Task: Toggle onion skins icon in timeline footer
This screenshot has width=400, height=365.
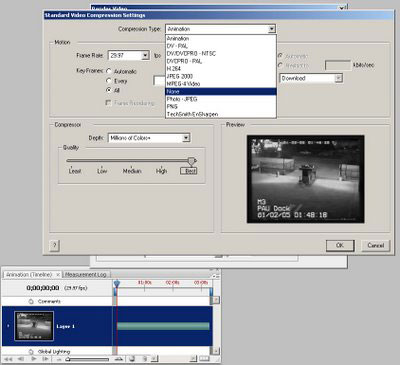Action: click(132, 359)
